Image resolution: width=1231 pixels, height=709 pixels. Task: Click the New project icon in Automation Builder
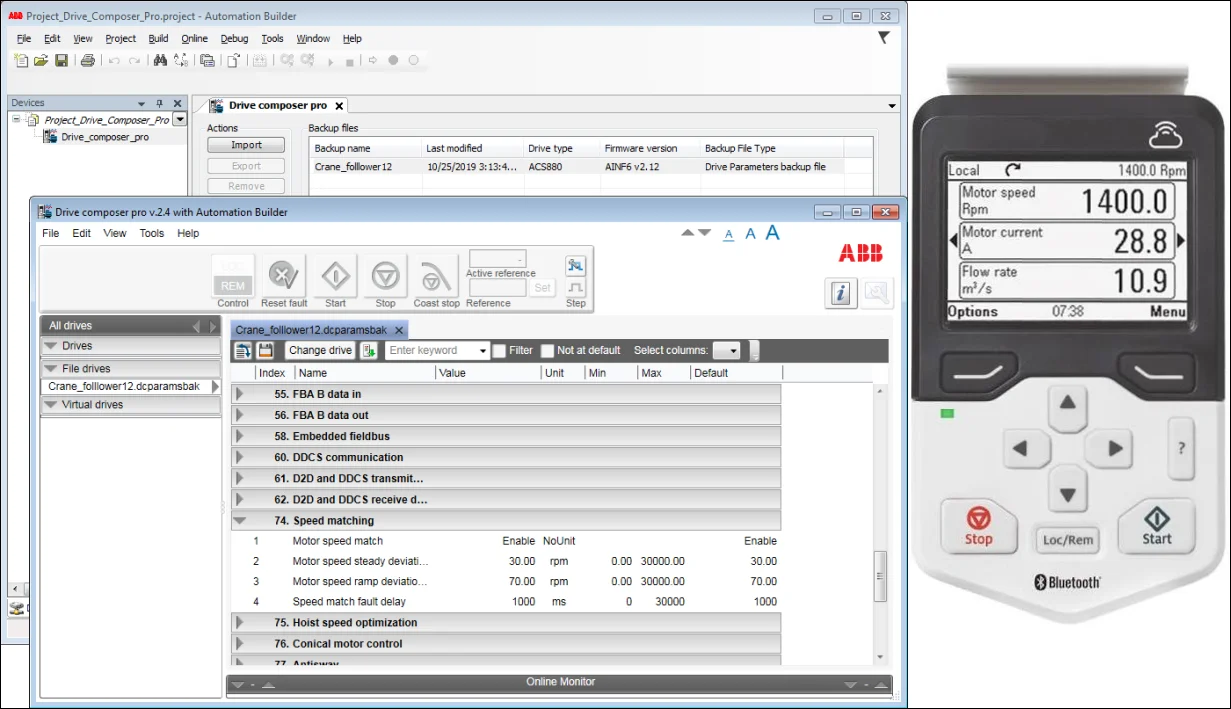point(21,61)
